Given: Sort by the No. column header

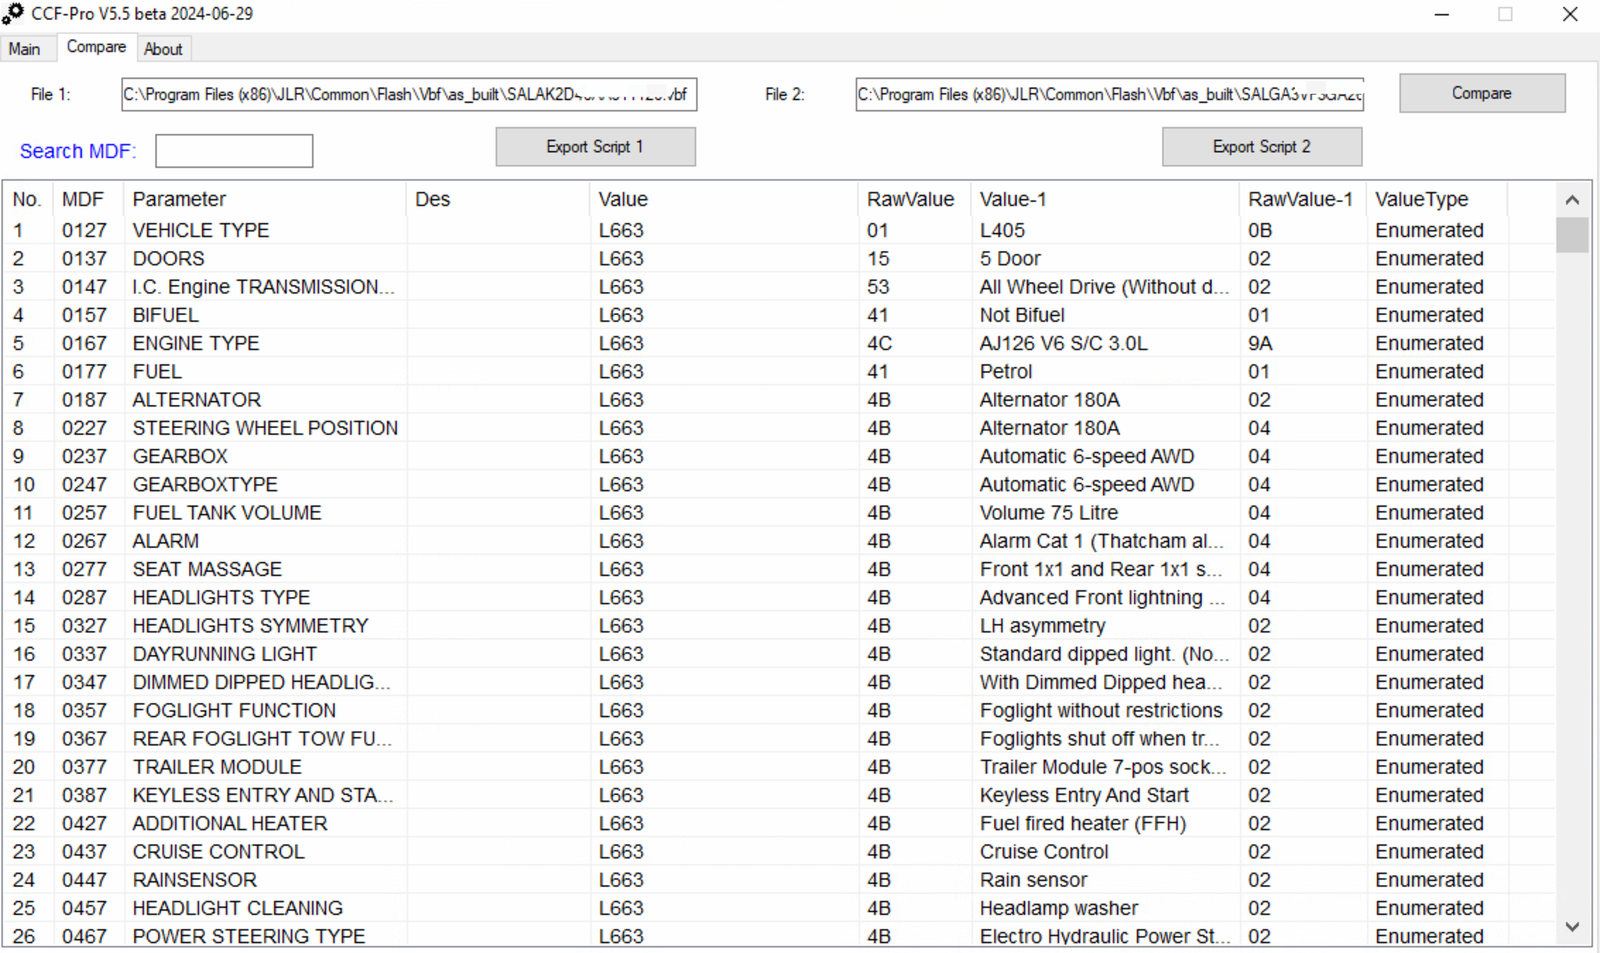Looking at the screenshot, I should coord(27,199).
